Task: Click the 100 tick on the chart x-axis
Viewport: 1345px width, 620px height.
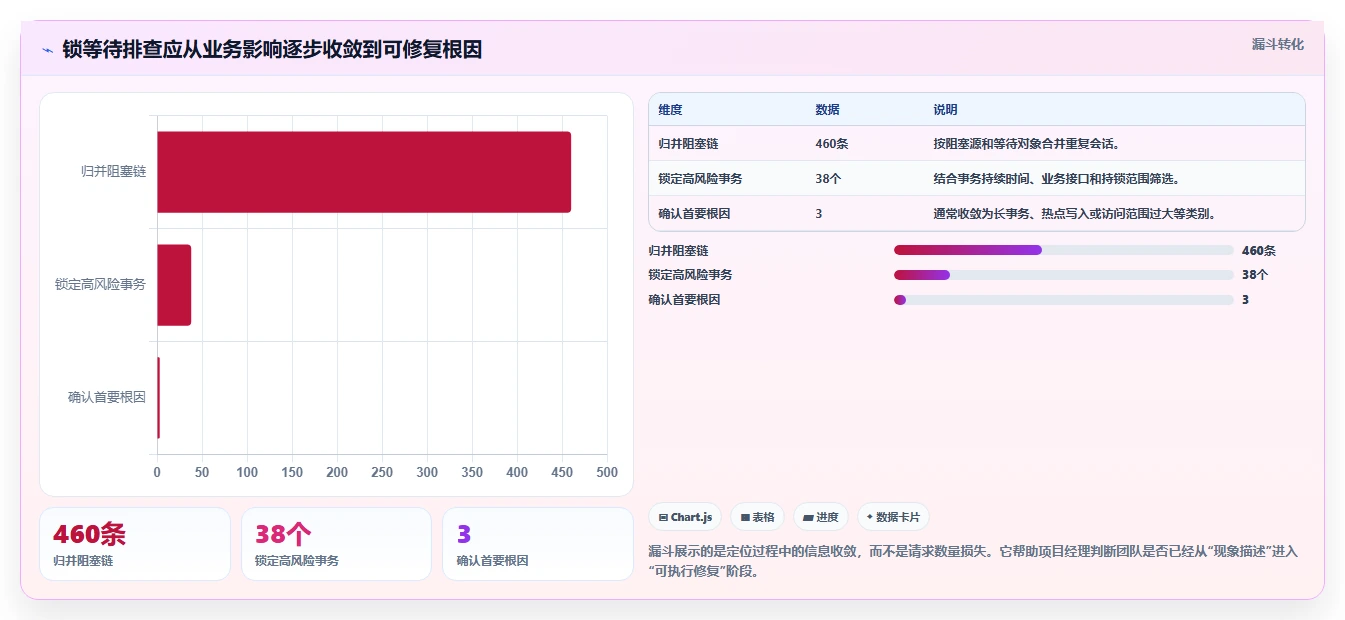Action: [247, 472]
